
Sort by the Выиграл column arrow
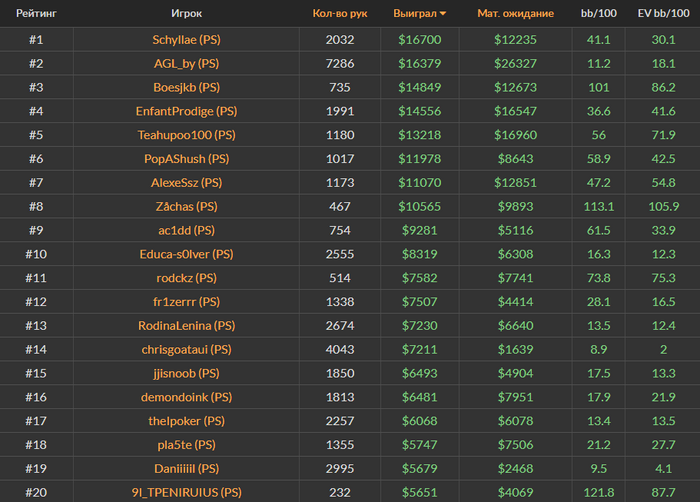point(443,14)
